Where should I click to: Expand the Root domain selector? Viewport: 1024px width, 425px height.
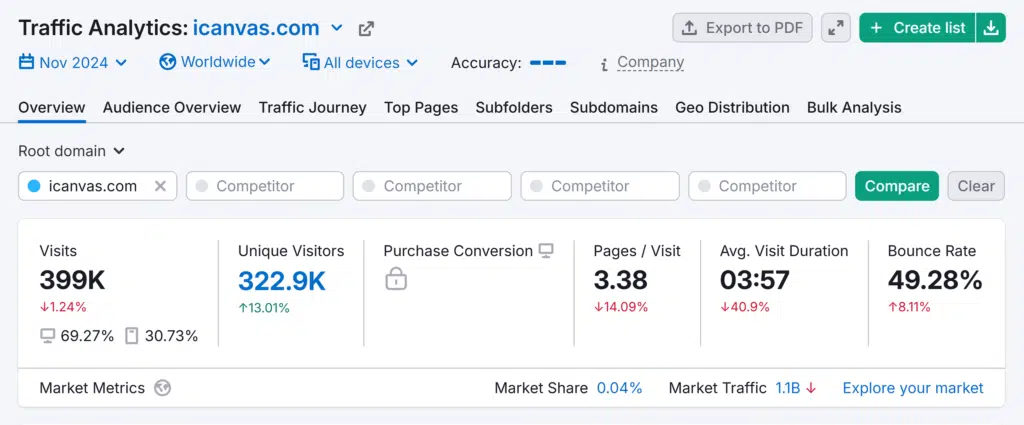tap(71, 151)
